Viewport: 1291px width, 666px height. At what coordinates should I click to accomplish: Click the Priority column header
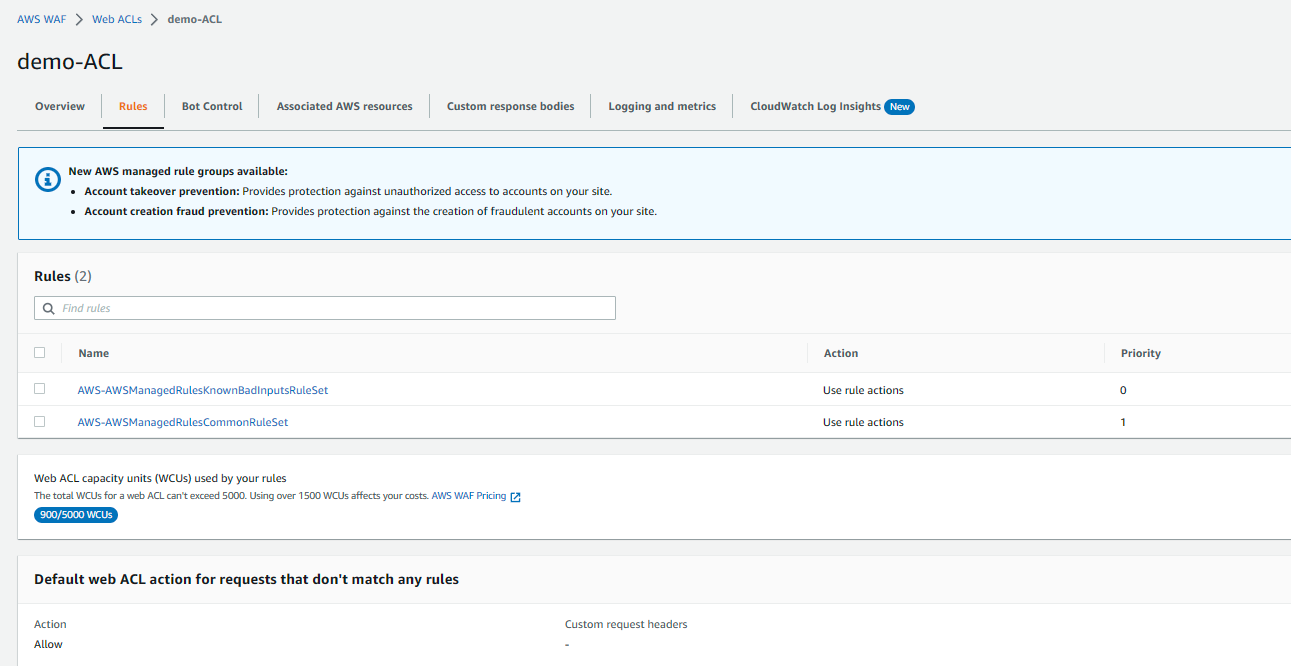(1141, 353)
